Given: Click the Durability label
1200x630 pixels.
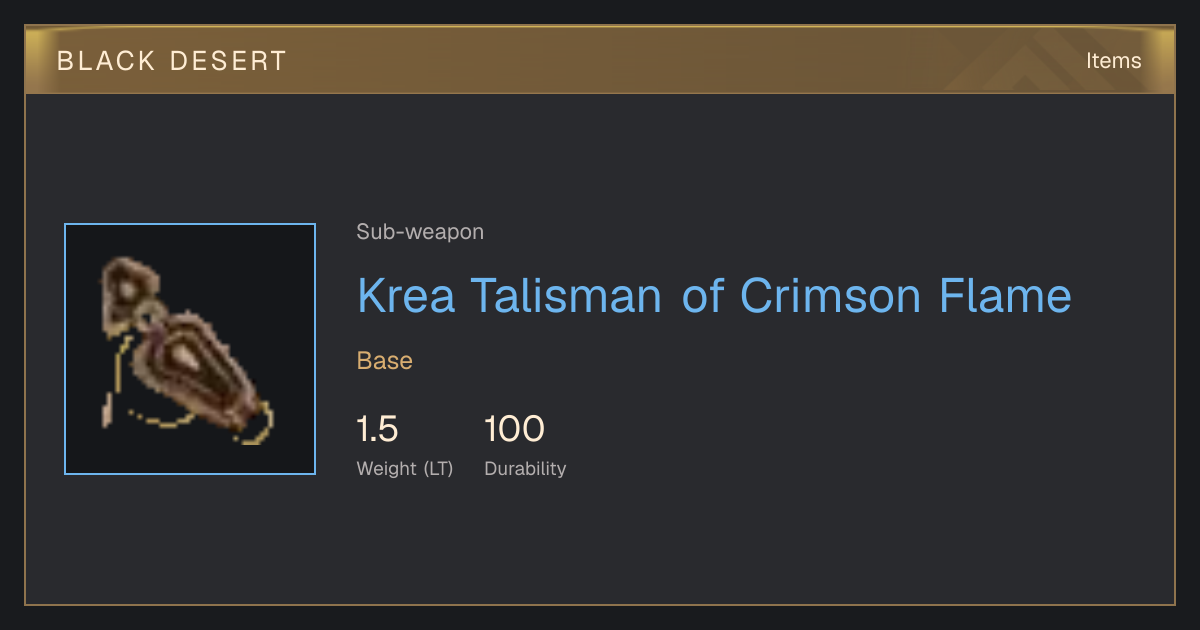Looking at the screenshot, I should point(525,469).
